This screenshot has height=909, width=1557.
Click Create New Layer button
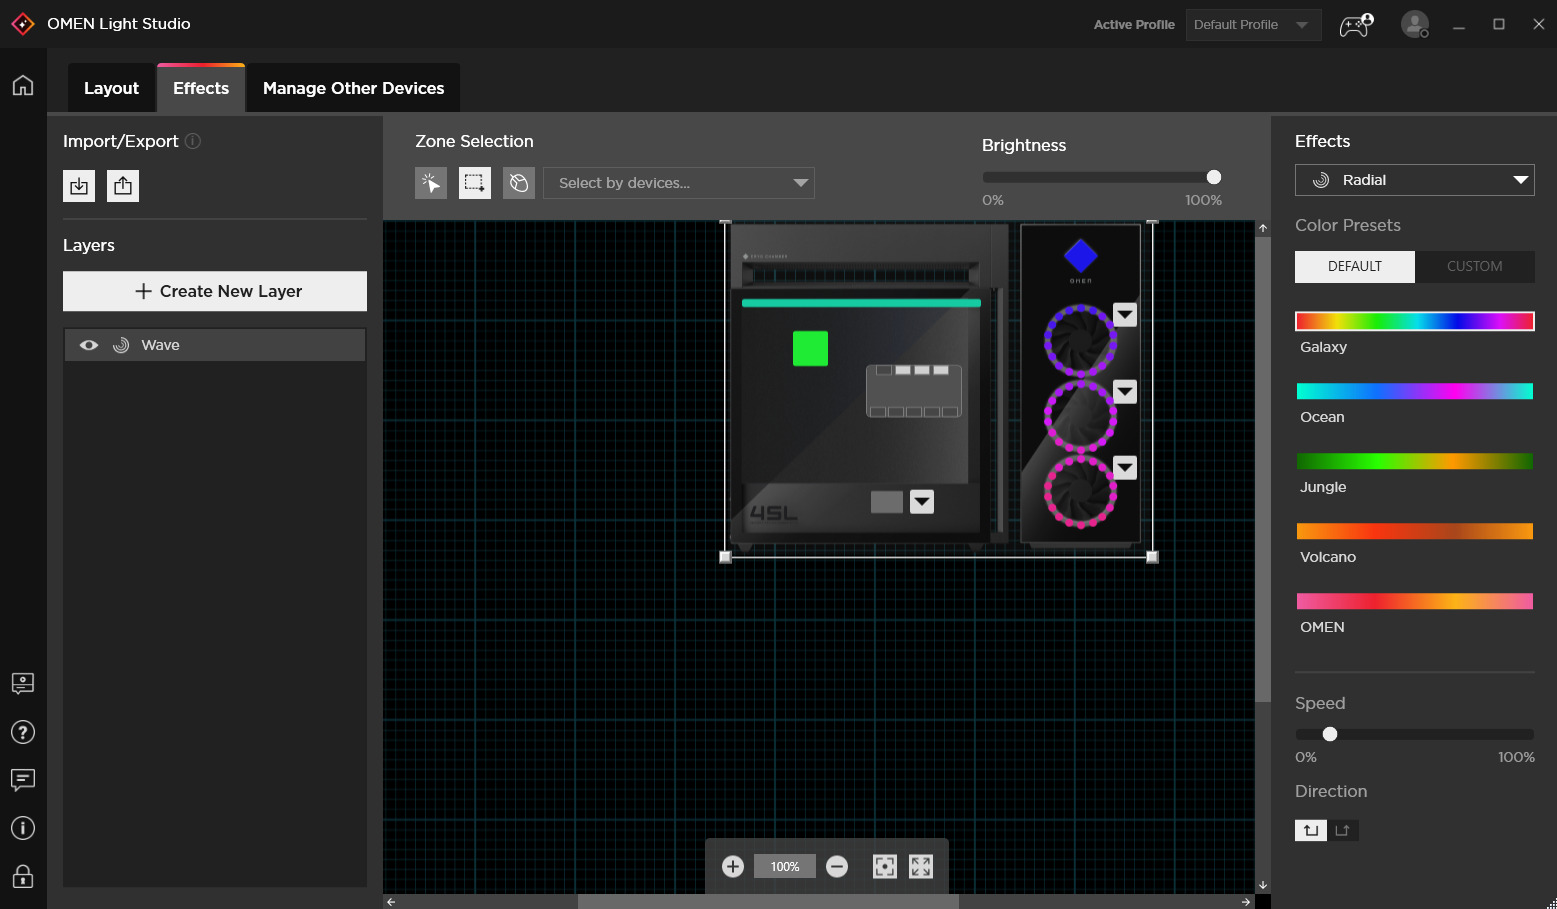[x=215, y=291]
